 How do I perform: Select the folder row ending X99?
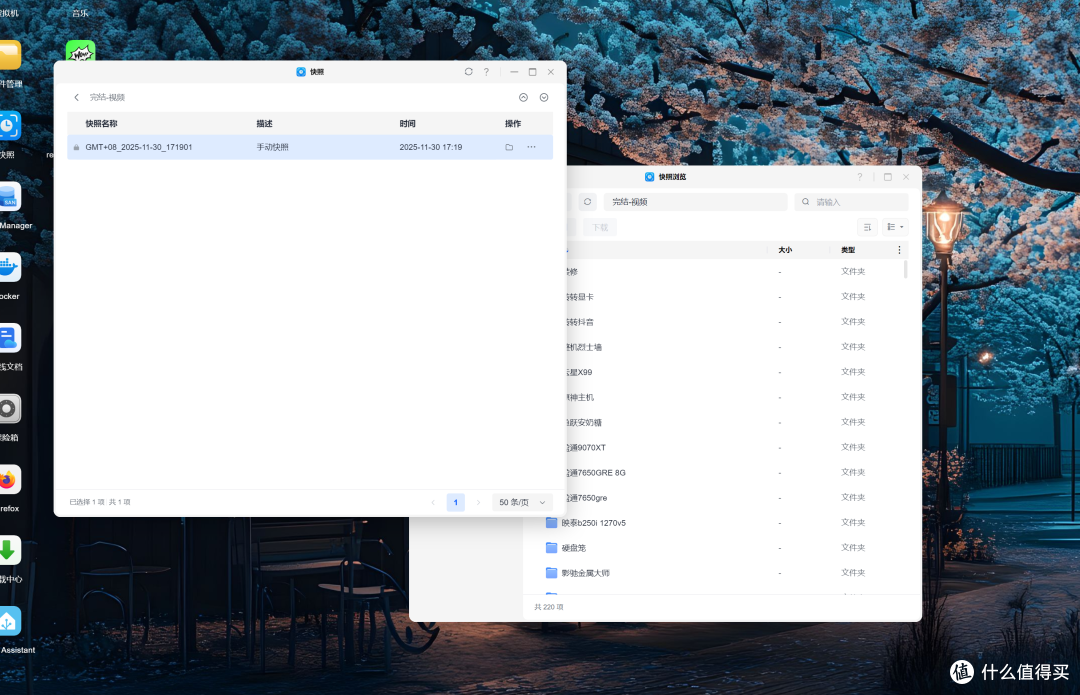(x=738, y=372)
